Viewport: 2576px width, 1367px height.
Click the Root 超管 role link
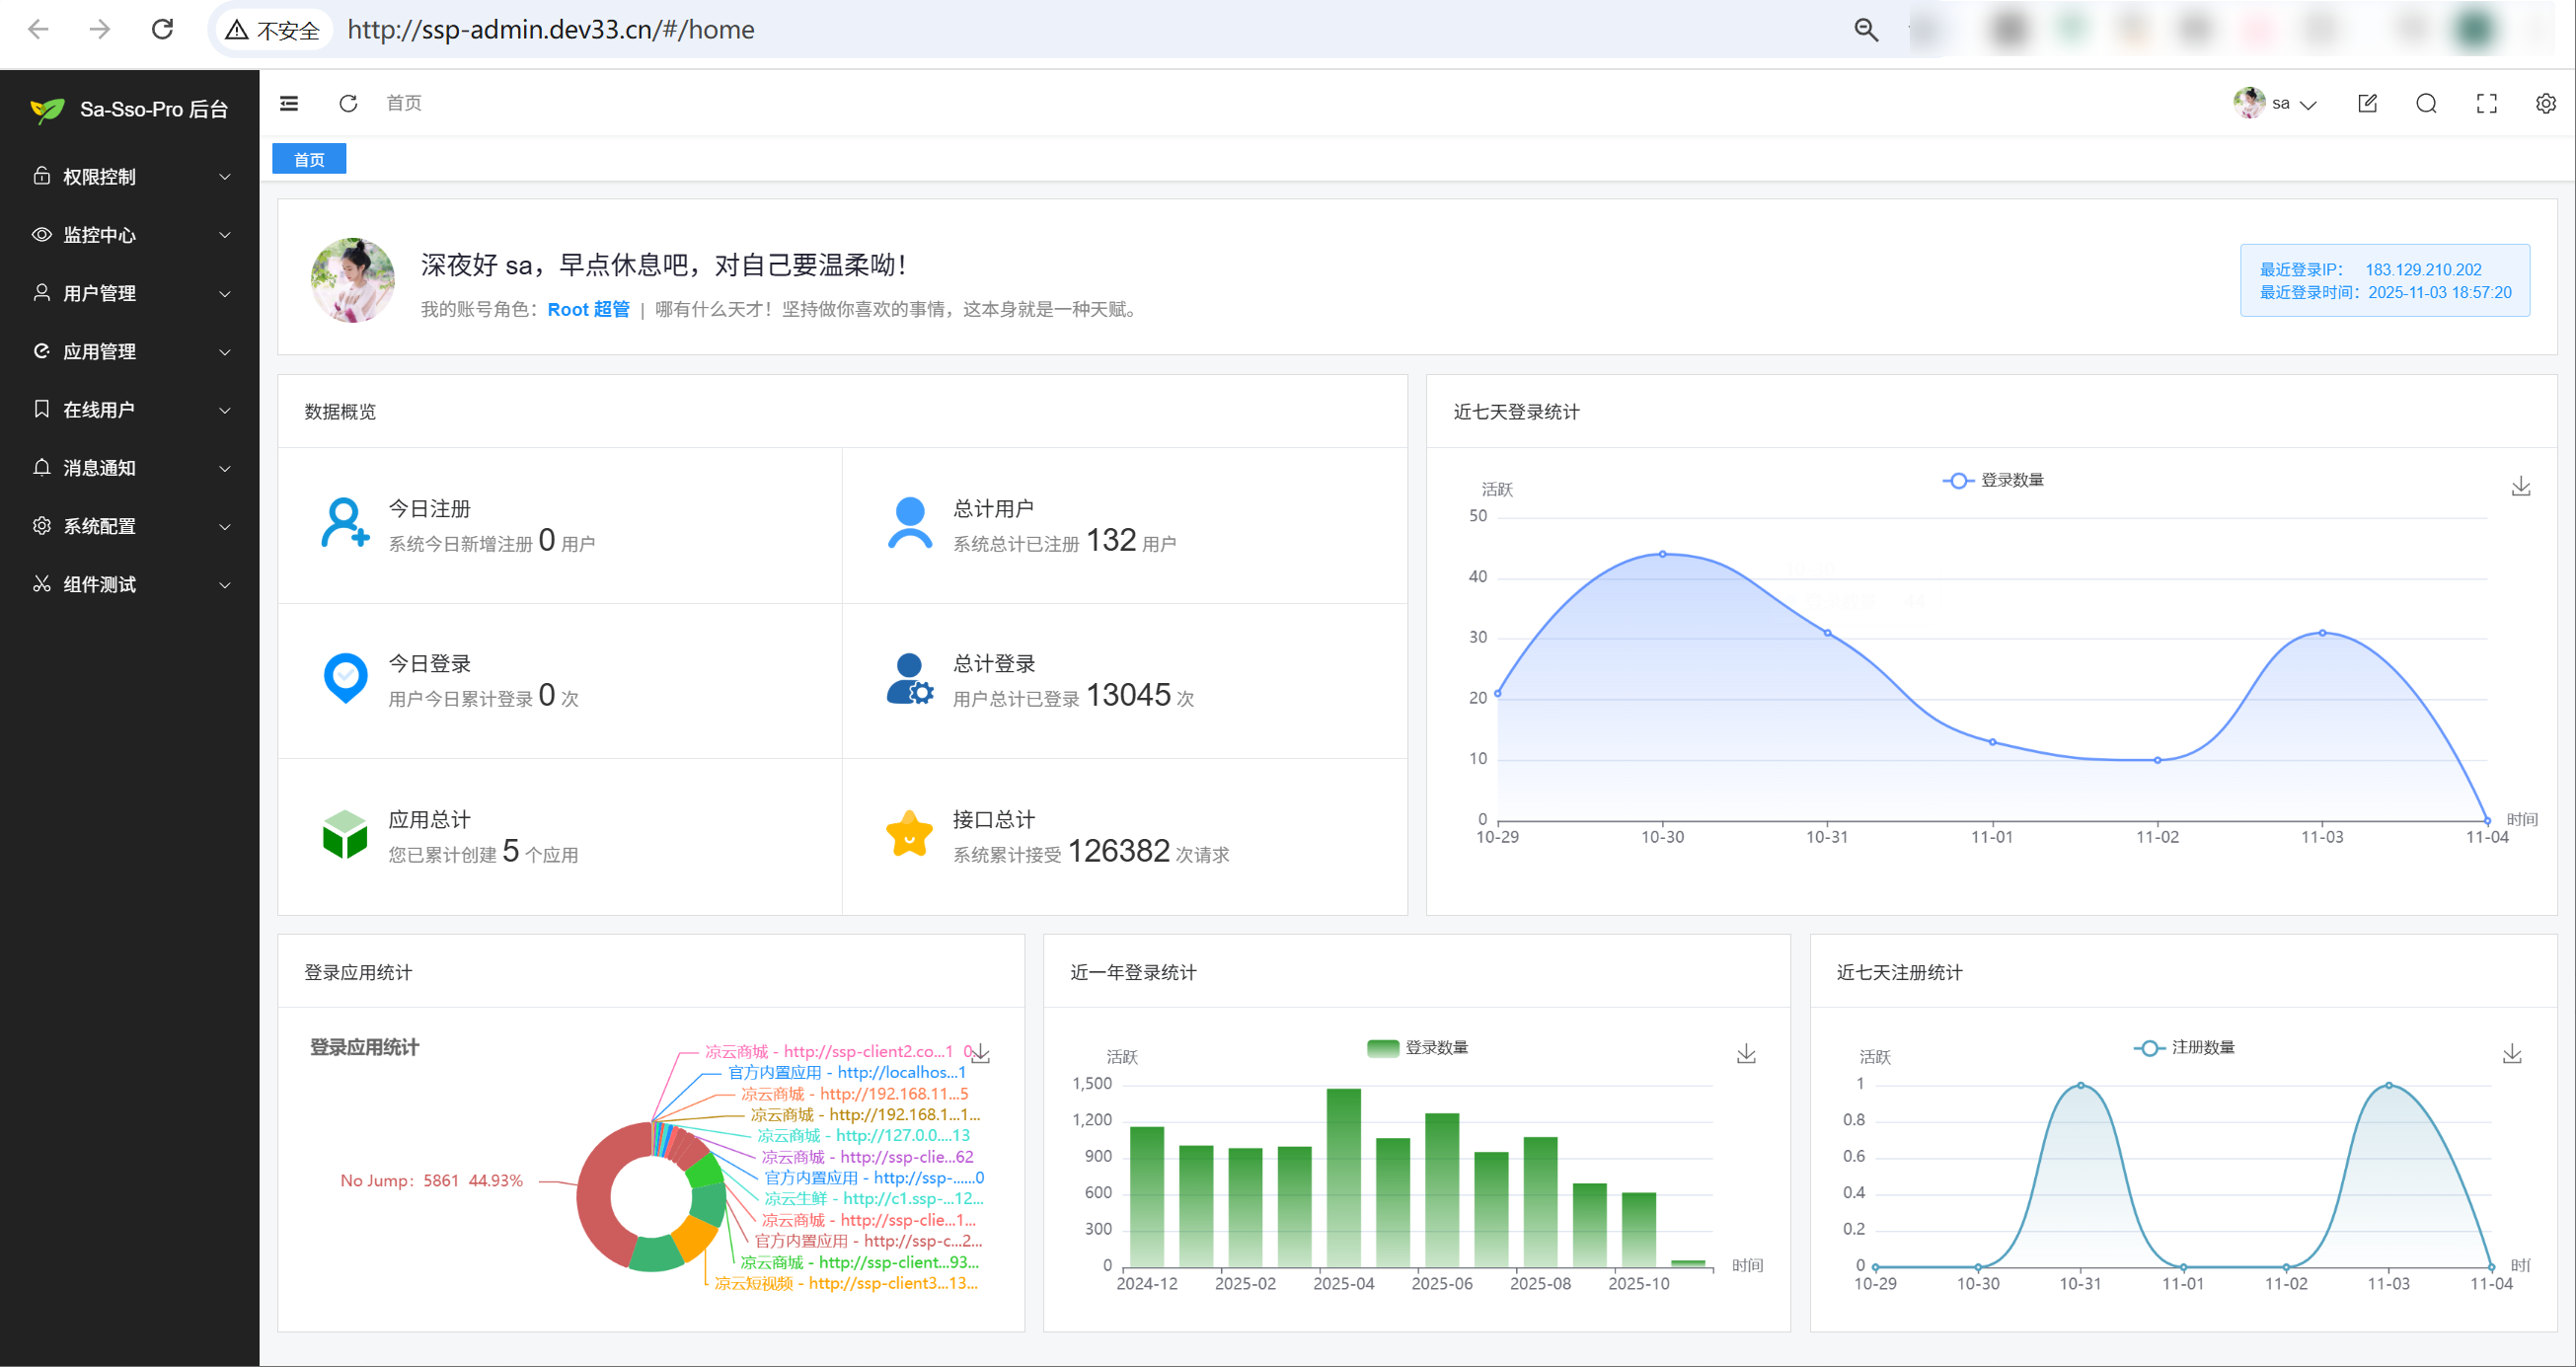click(588, 309)
